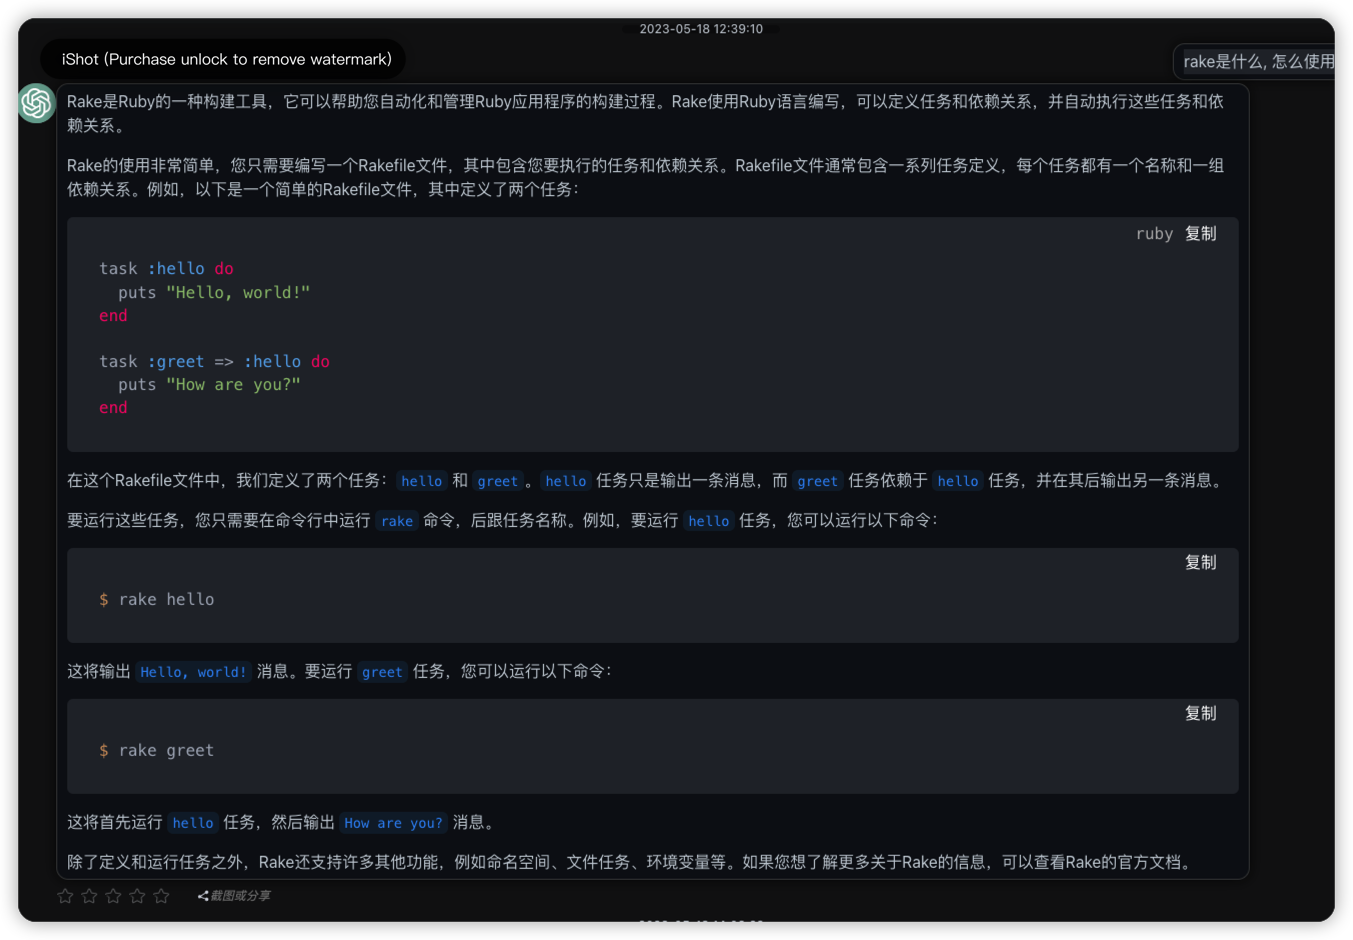Click the inline 'rake' code tag
Image resolution: width=1353 pixels, height=940 pixels.
[x=397, y=521]
